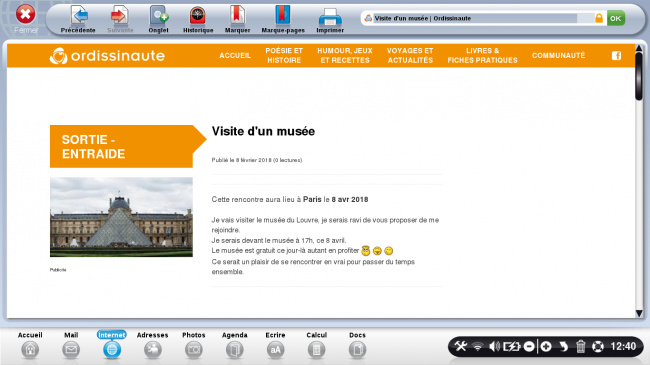This screenshot has width=650, height=365.
Task: Select the Internet application icon
Action: pyautogui.click(x=112, y=345)
